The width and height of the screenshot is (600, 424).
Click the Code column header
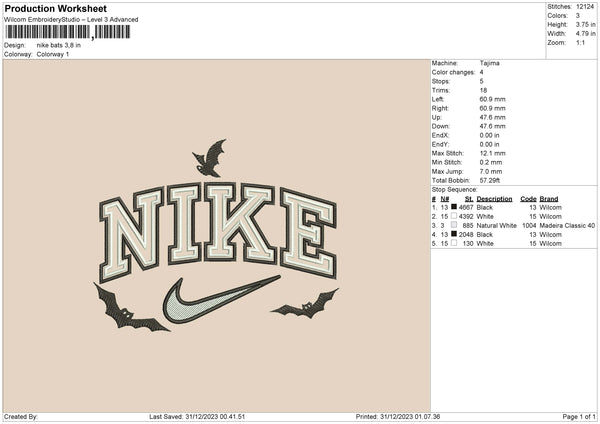point(528,199)
